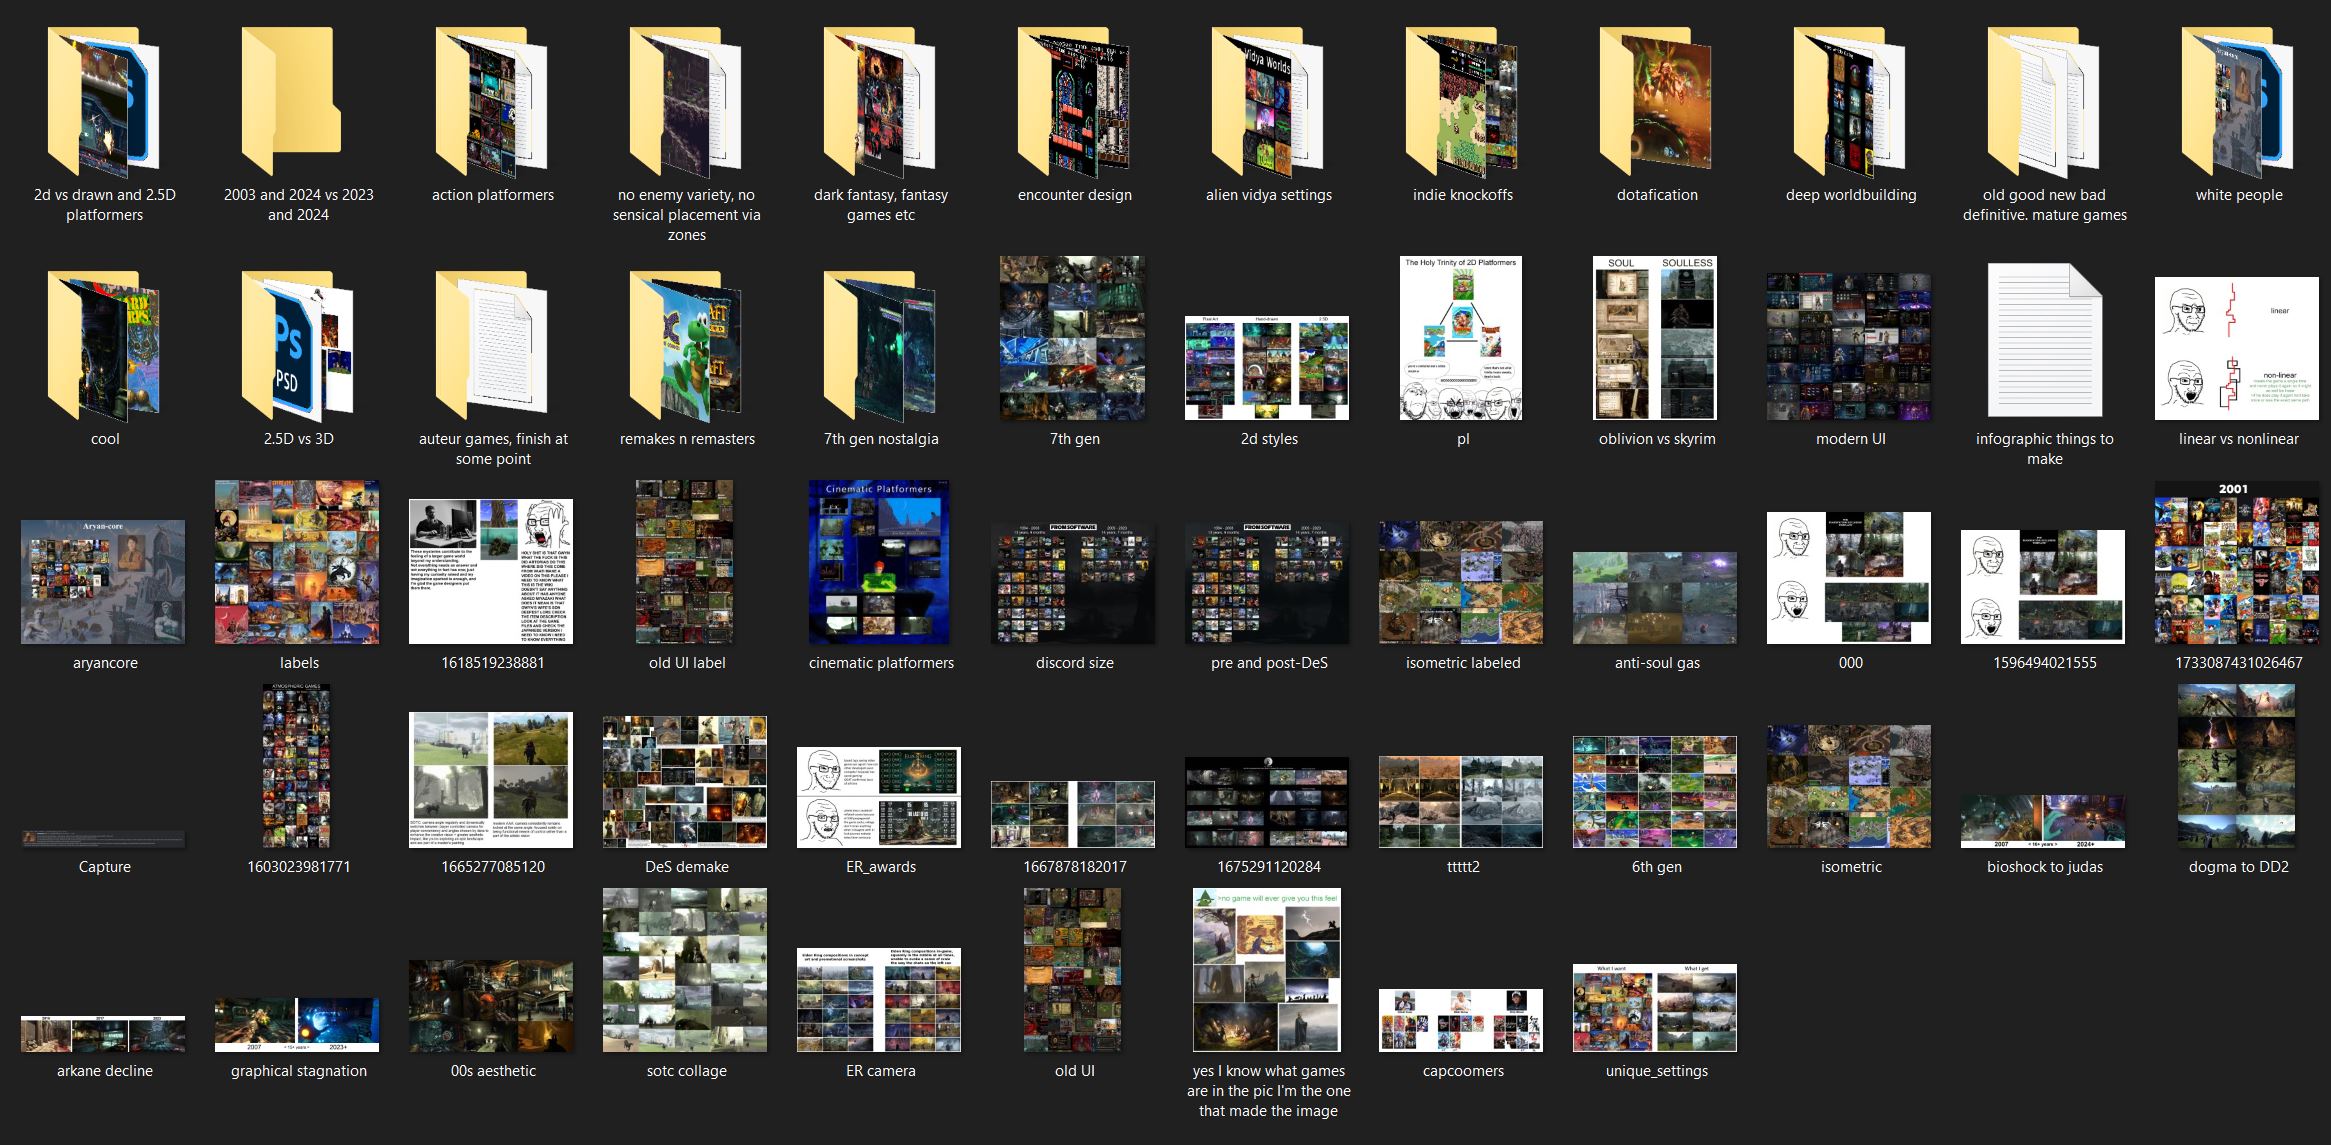Select the 'sotc collage' image thumbnail
This screenshot has width=2331, height=1145.
[685, 970]
